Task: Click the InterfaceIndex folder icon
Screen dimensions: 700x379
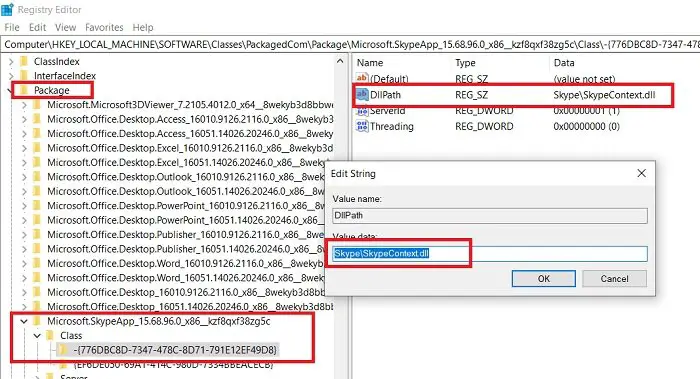Action: pos(24,75)
